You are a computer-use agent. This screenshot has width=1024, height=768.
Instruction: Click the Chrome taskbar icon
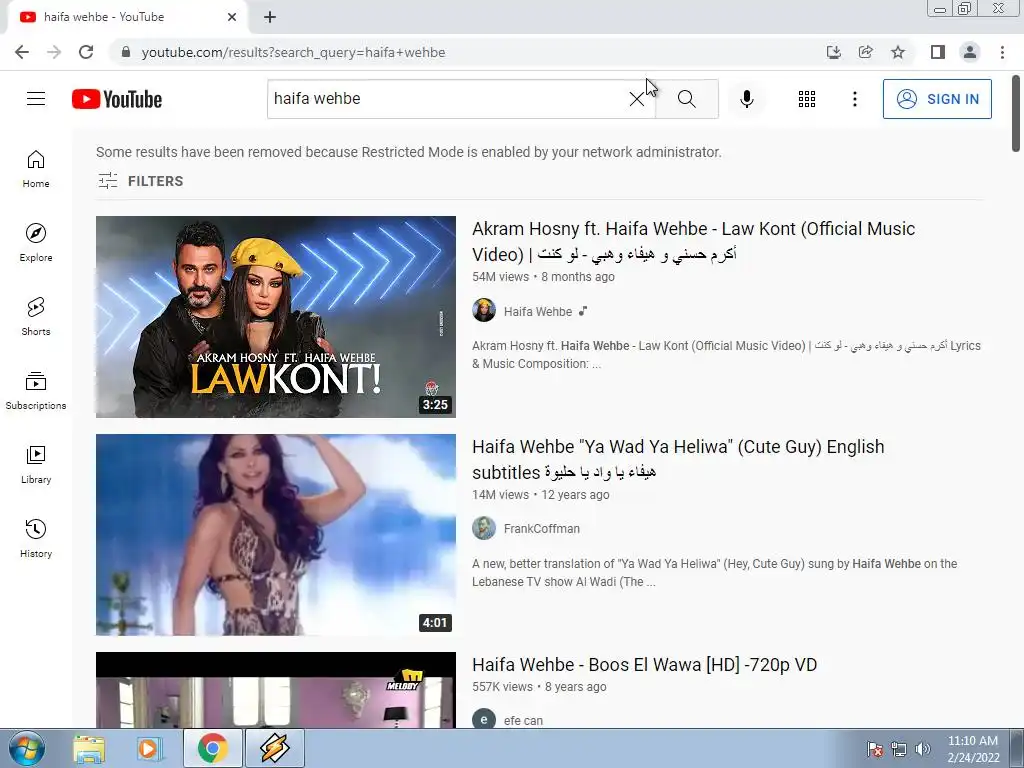pyautogui.click(x=212, y=748)
